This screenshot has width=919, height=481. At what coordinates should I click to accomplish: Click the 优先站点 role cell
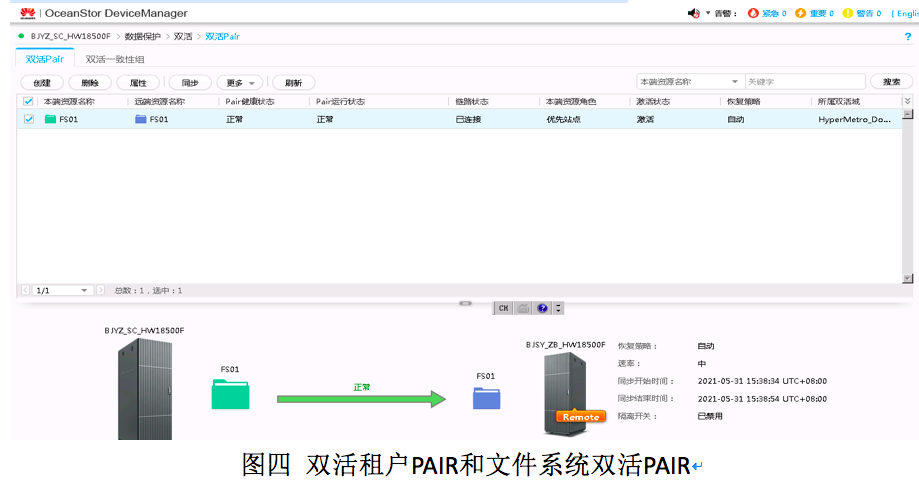click(x=564, y=119)
